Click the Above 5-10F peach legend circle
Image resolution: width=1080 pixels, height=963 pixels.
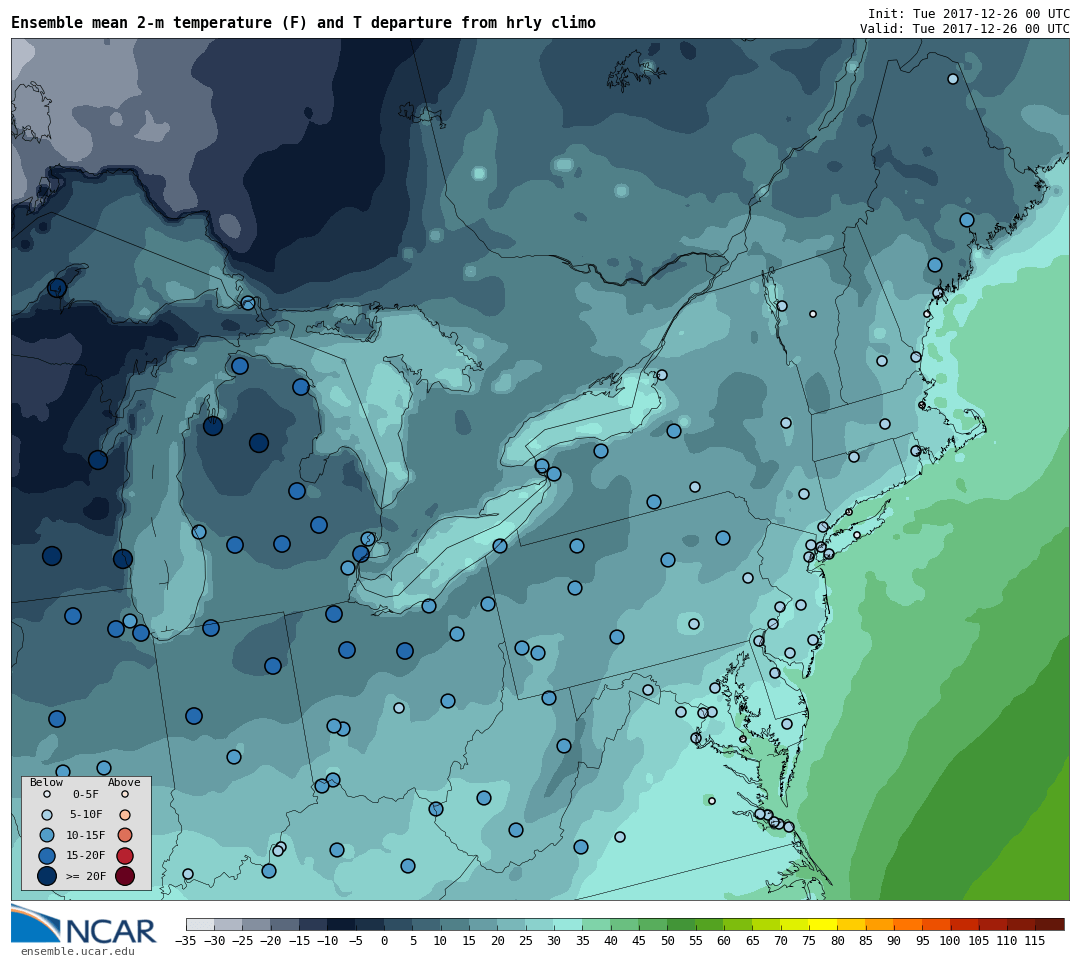pyautogui.click(x=125, y=814)
